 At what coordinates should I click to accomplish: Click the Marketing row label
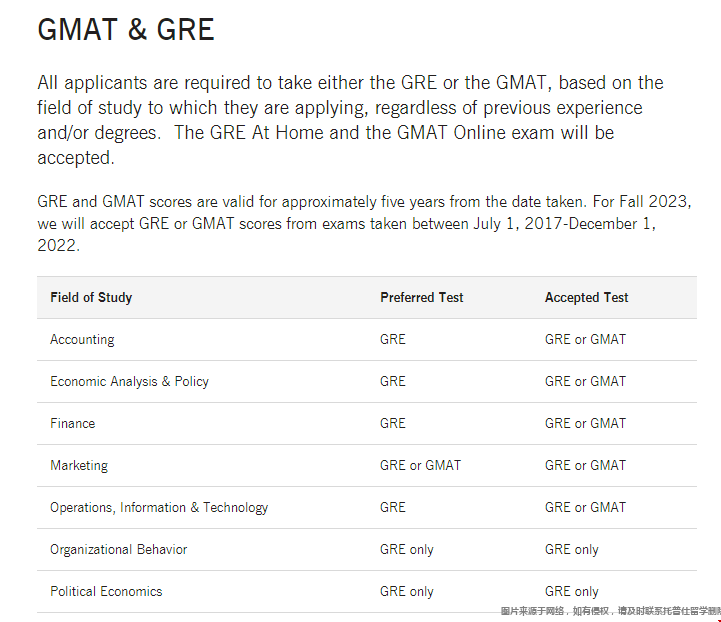click(x=79, y=465)
